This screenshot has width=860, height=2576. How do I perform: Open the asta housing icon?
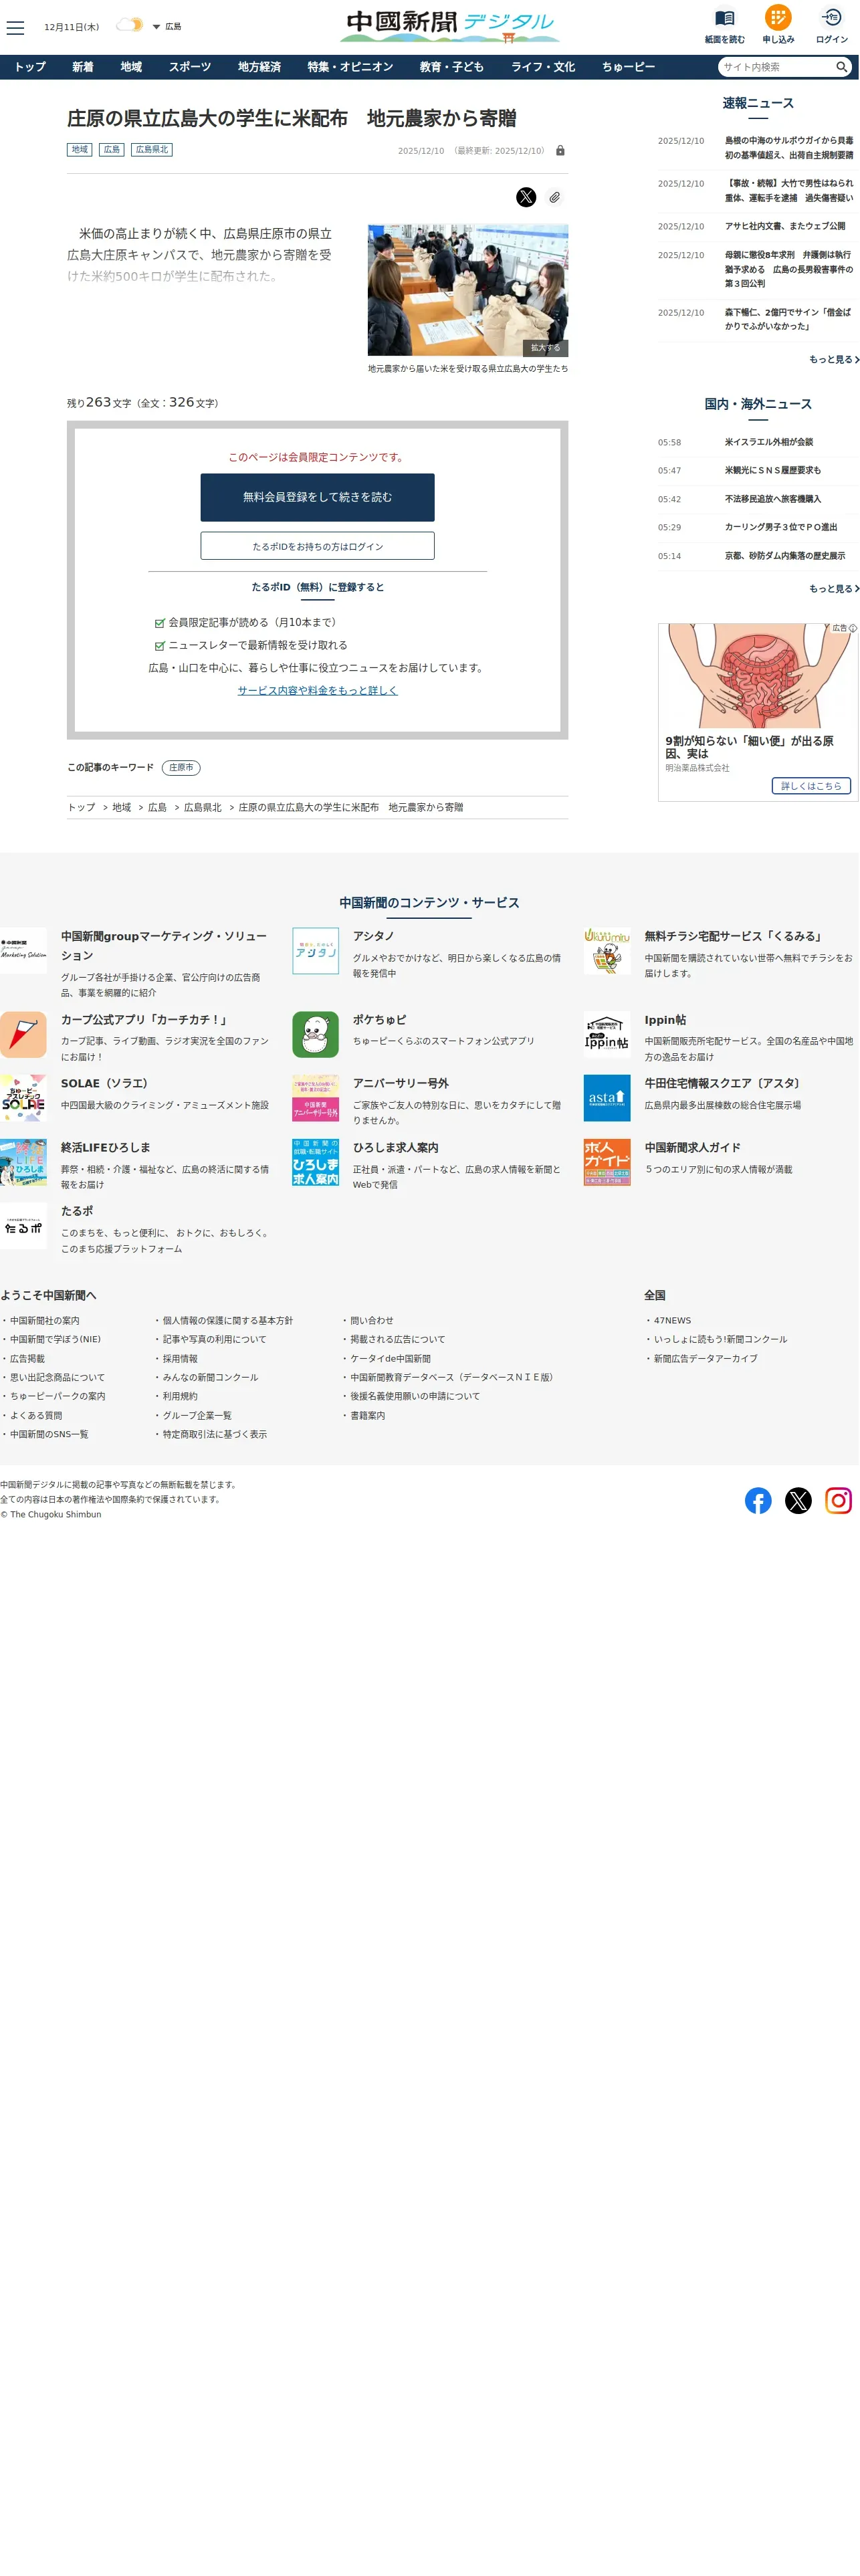(607, 1099)
